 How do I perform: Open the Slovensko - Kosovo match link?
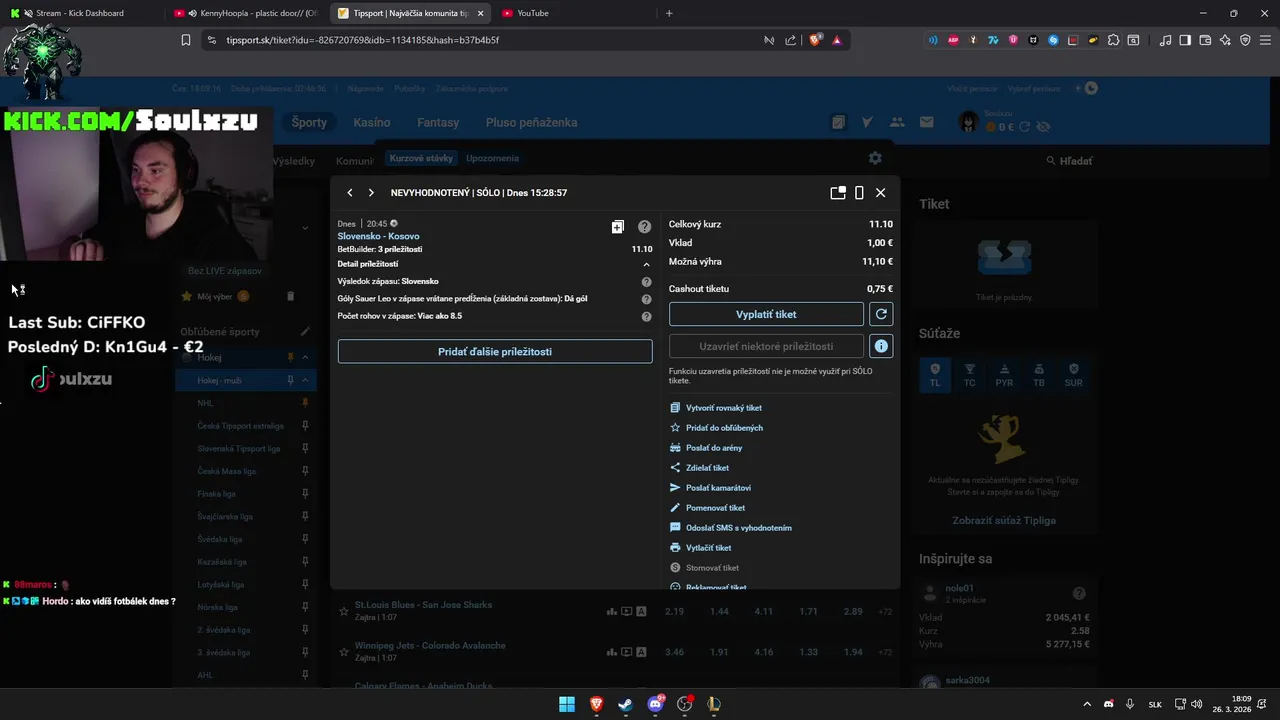click(x=378, y=236)
